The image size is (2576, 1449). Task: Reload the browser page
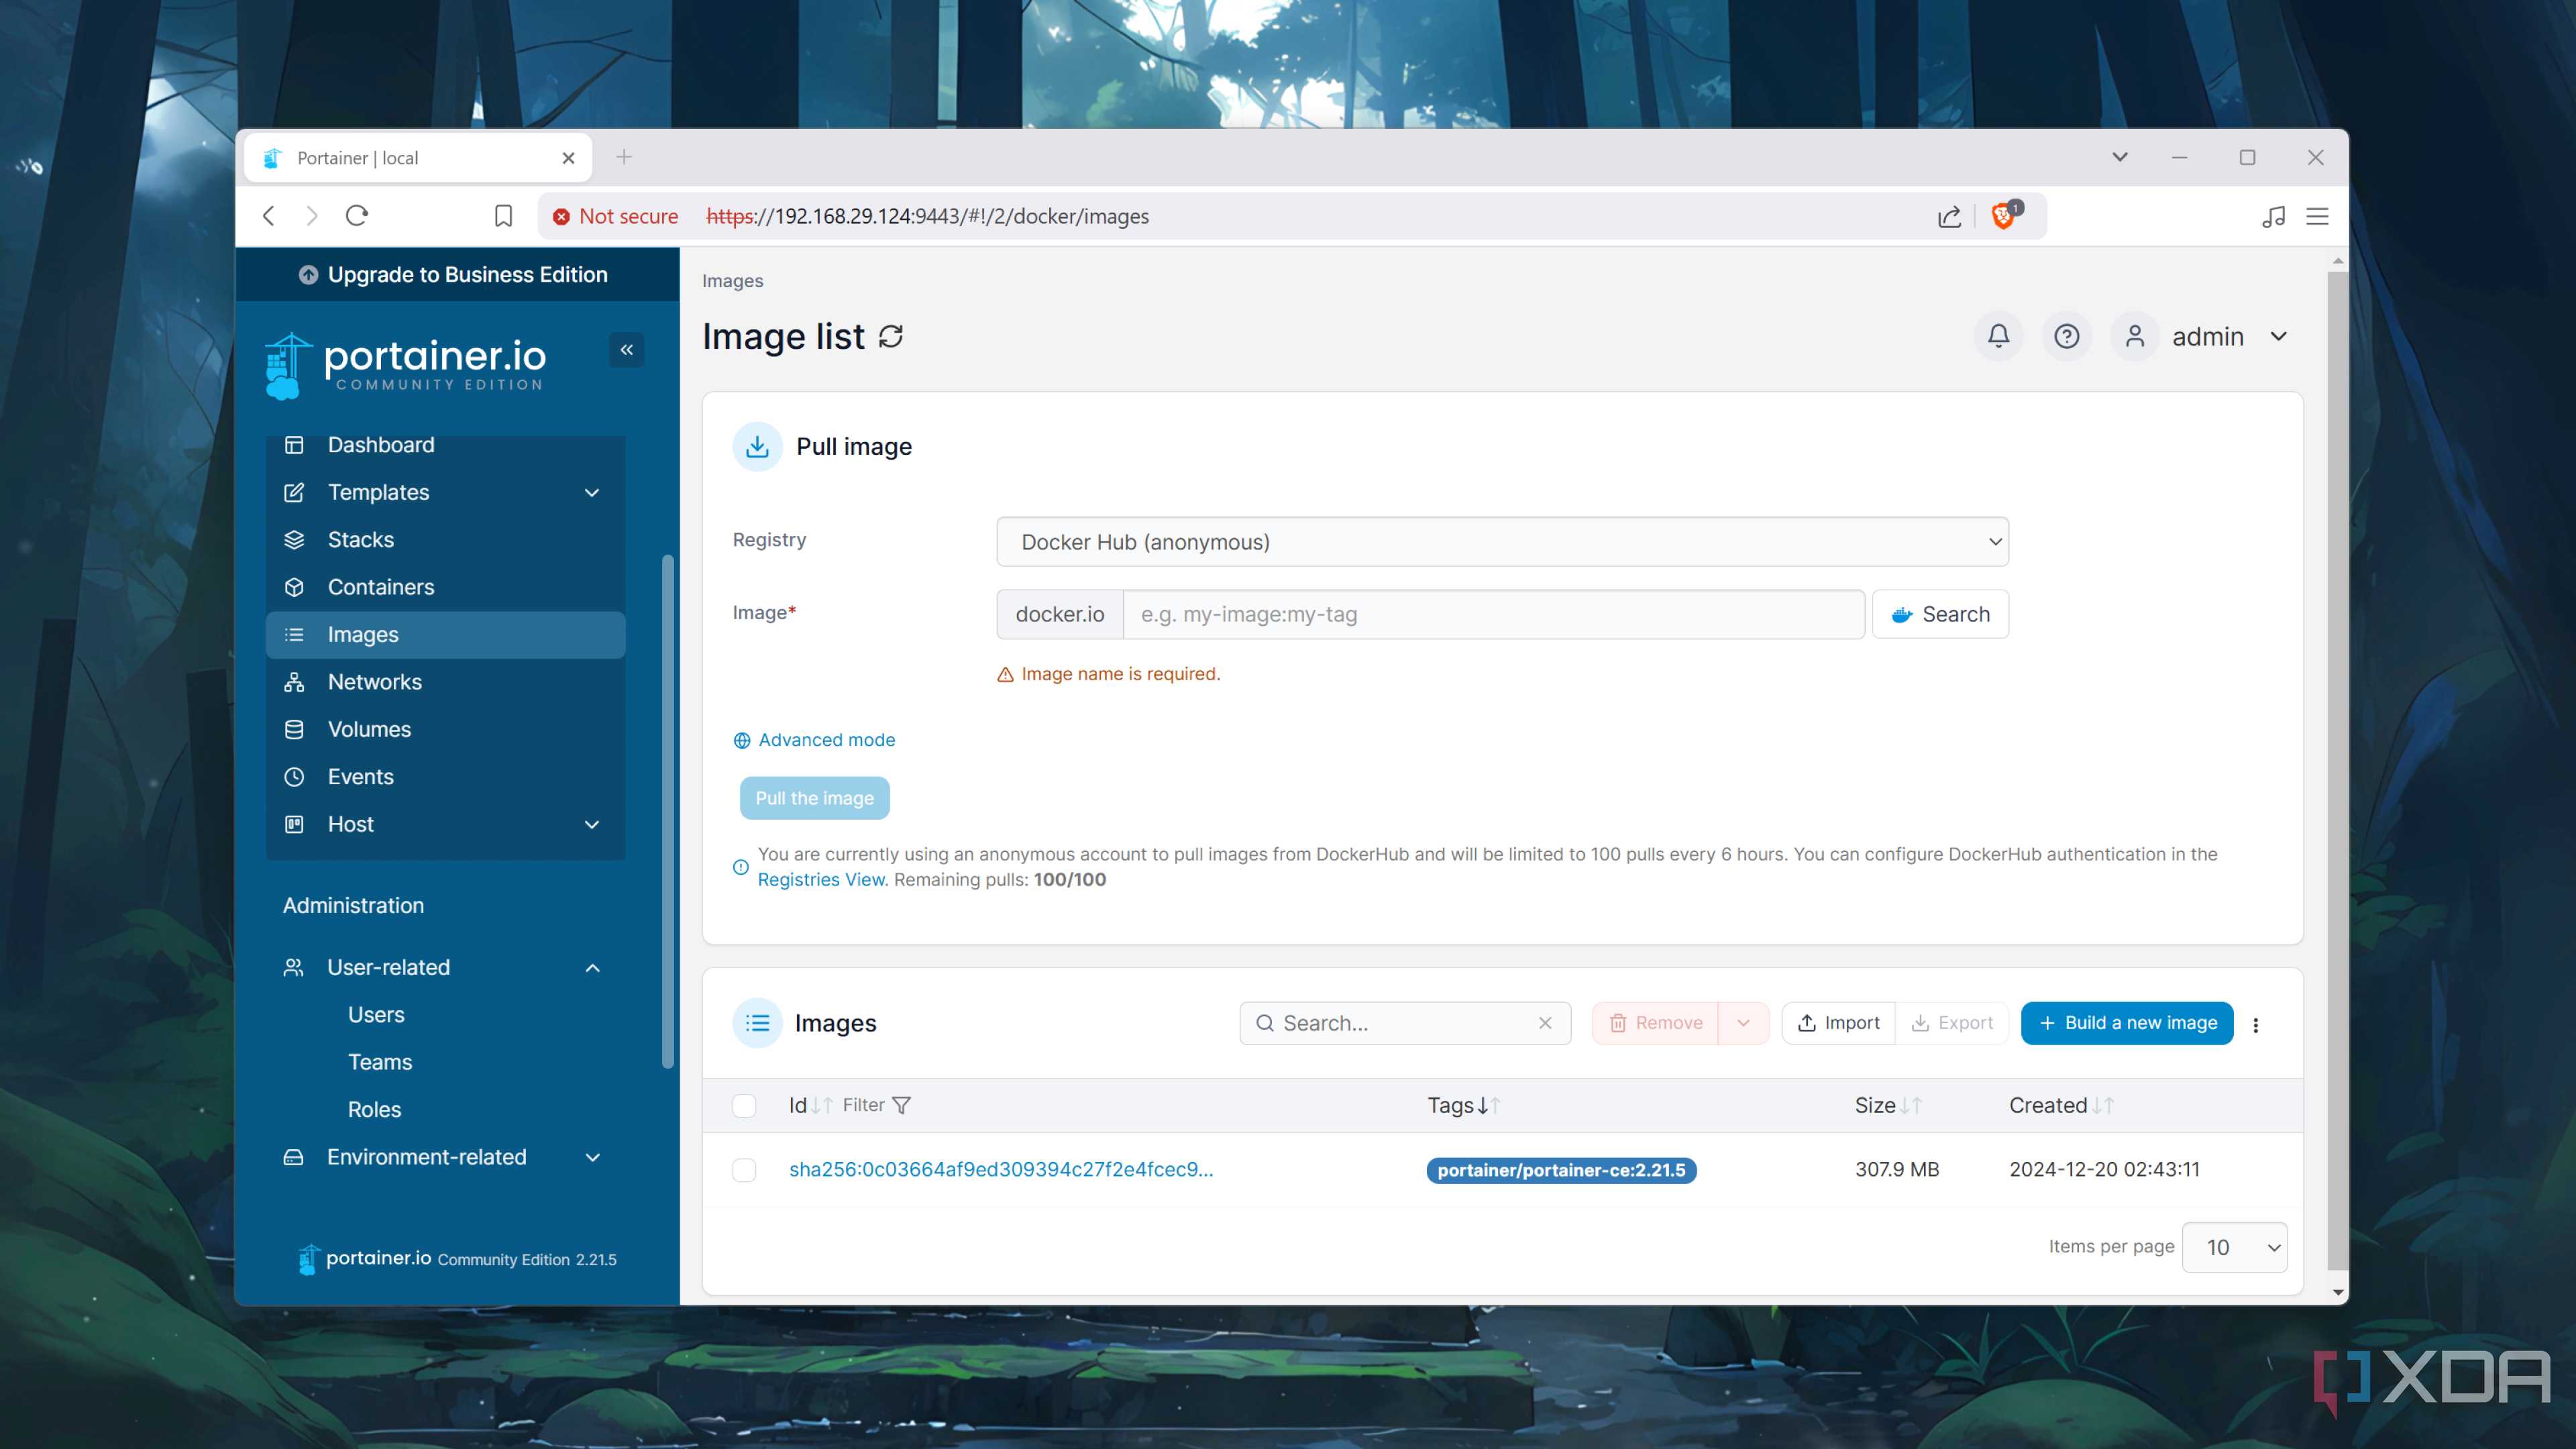(357, 216)
